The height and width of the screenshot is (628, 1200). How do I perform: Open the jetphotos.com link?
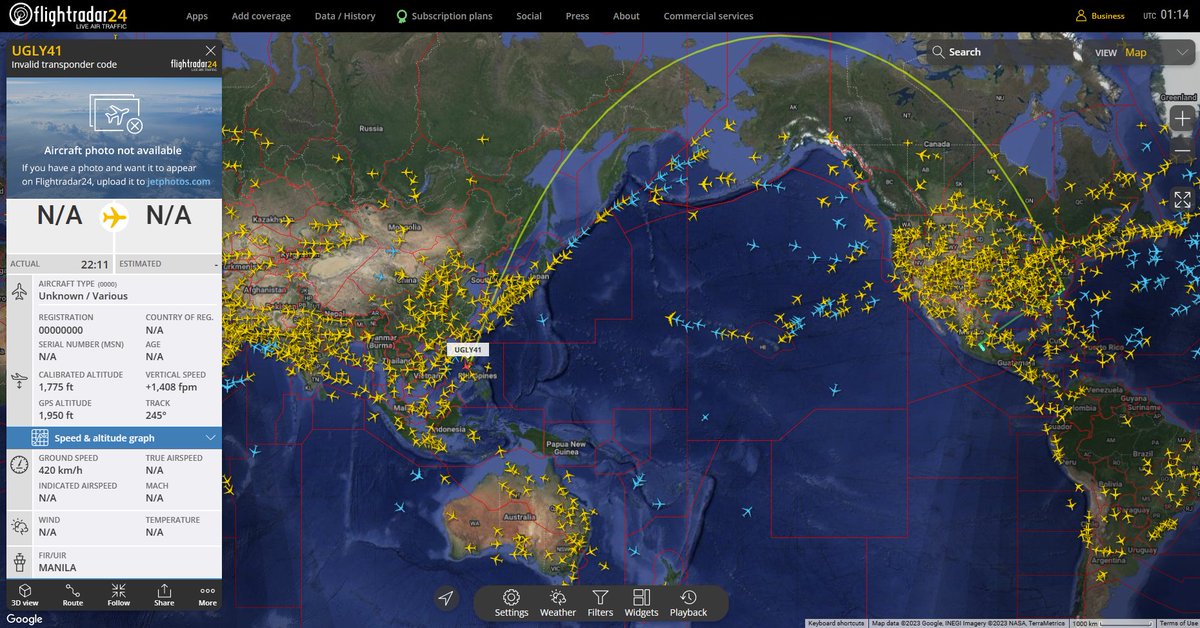(179, 182)
